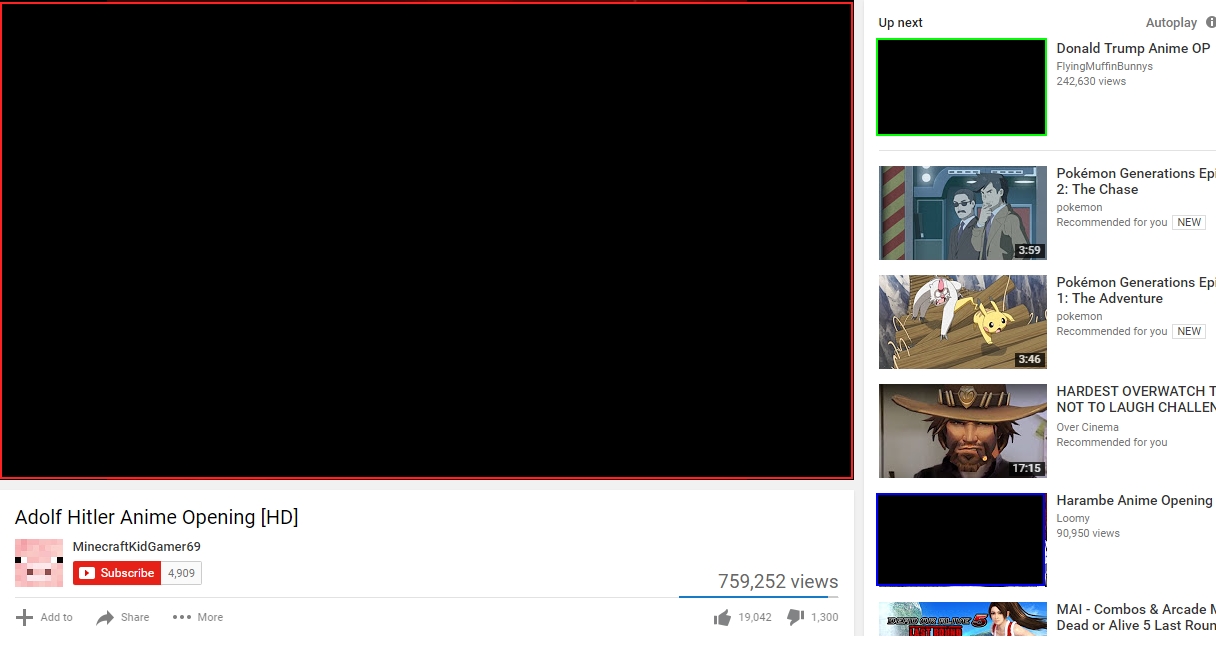The image size is (1216, 648).
Task: Click the FlyingMuffinBunnys channel name
Action: coord(1105,66)
